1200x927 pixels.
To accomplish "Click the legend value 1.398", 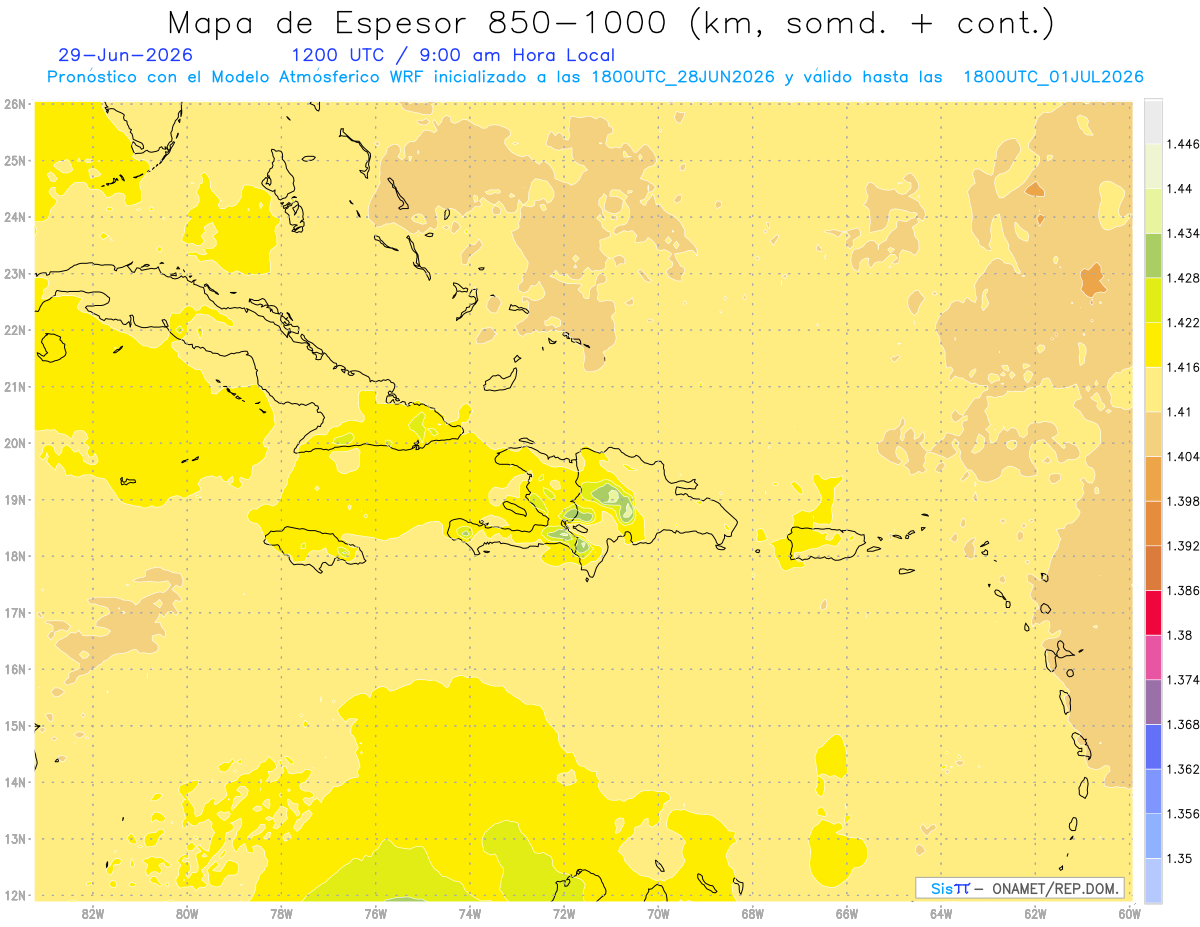I will (x=1182, y=500).
